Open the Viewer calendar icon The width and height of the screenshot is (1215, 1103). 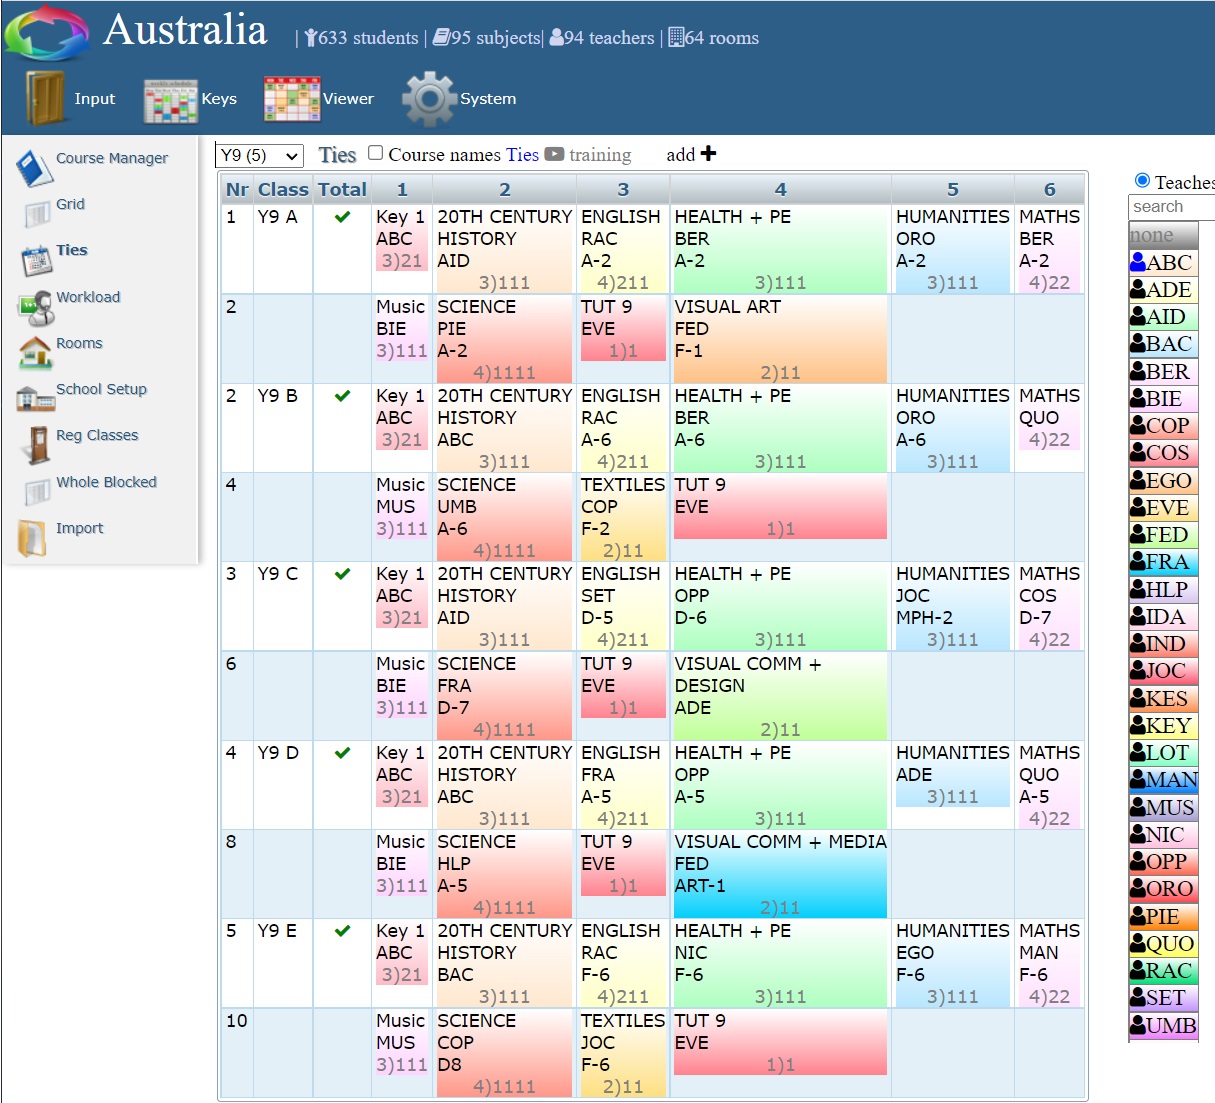[x=291, y=99]
